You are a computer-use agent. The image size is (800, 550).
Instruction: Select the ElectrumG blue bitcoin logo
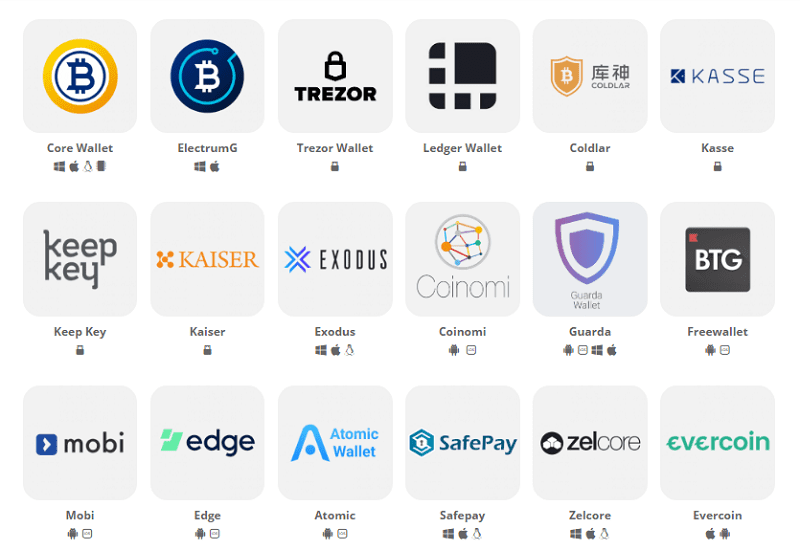point(207,76)
